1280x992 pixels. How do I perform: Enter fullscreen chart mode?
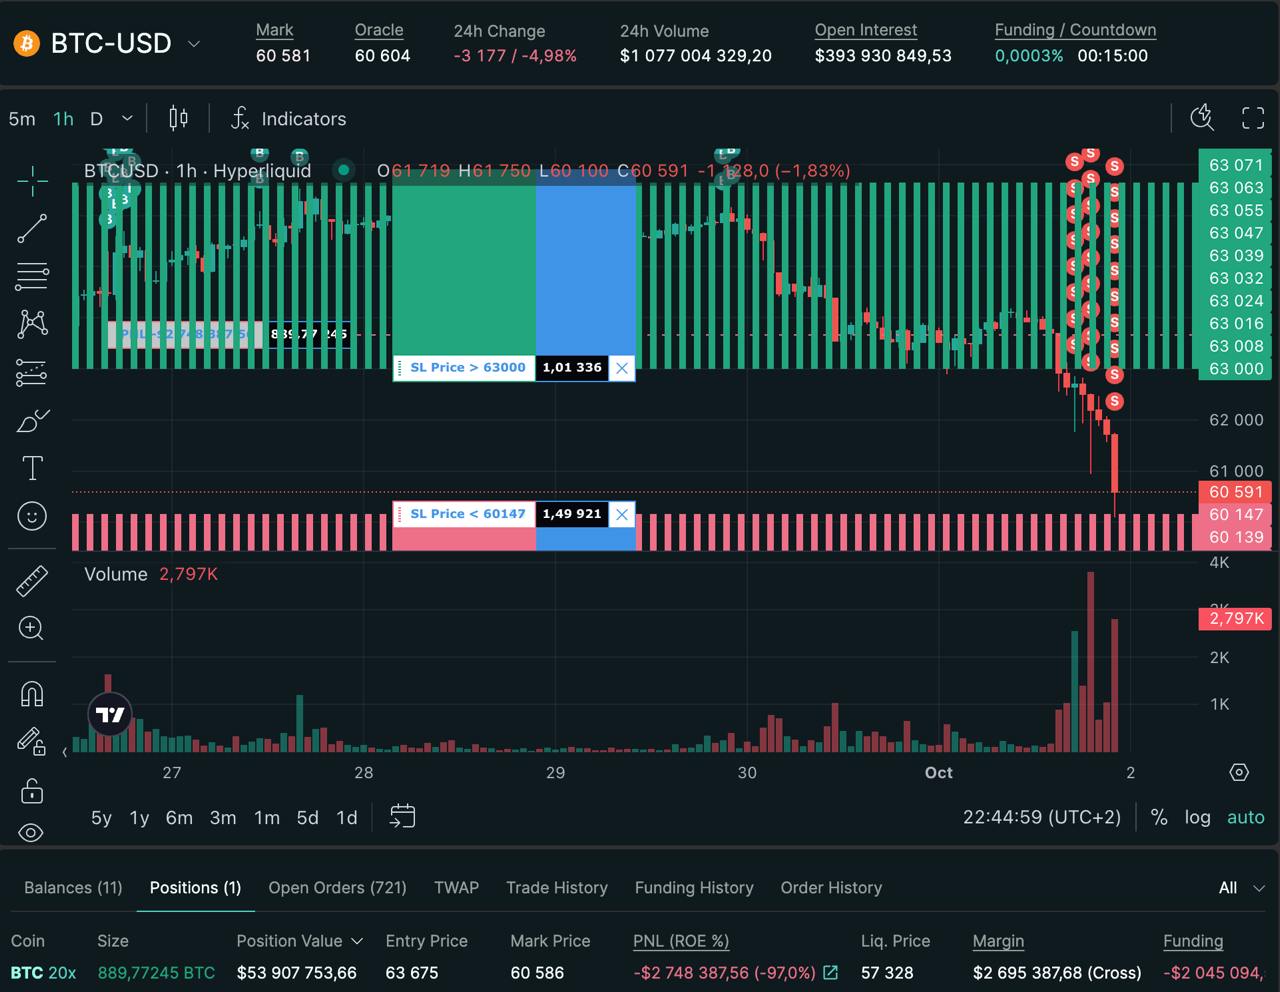[1253, 118]
